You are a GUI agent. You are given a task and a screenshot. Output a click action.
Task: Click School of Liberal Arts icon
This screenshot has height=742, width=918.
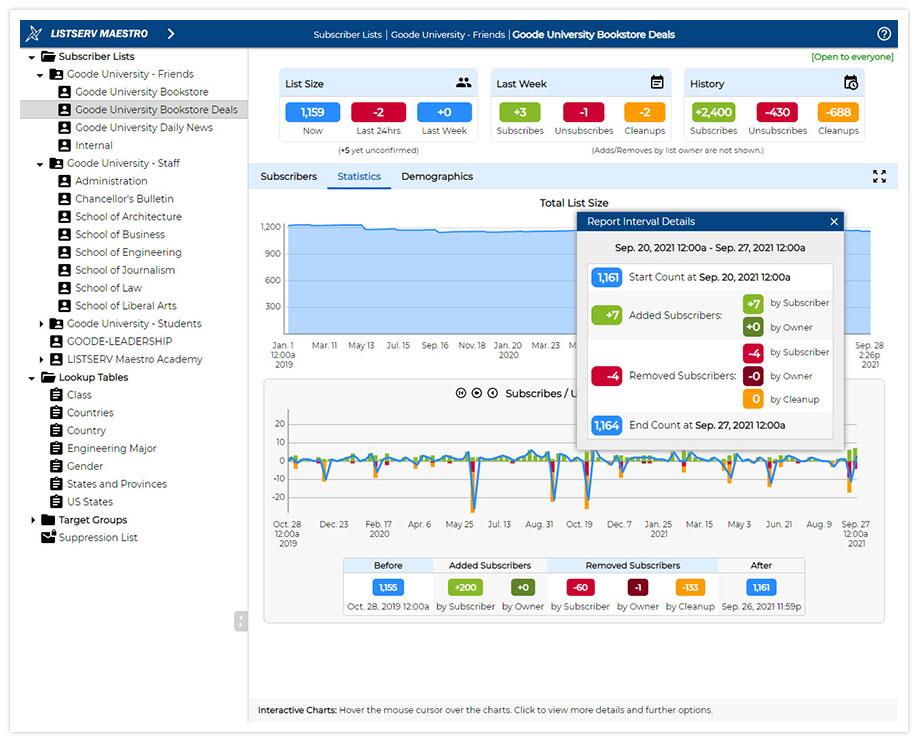[64, 306]
